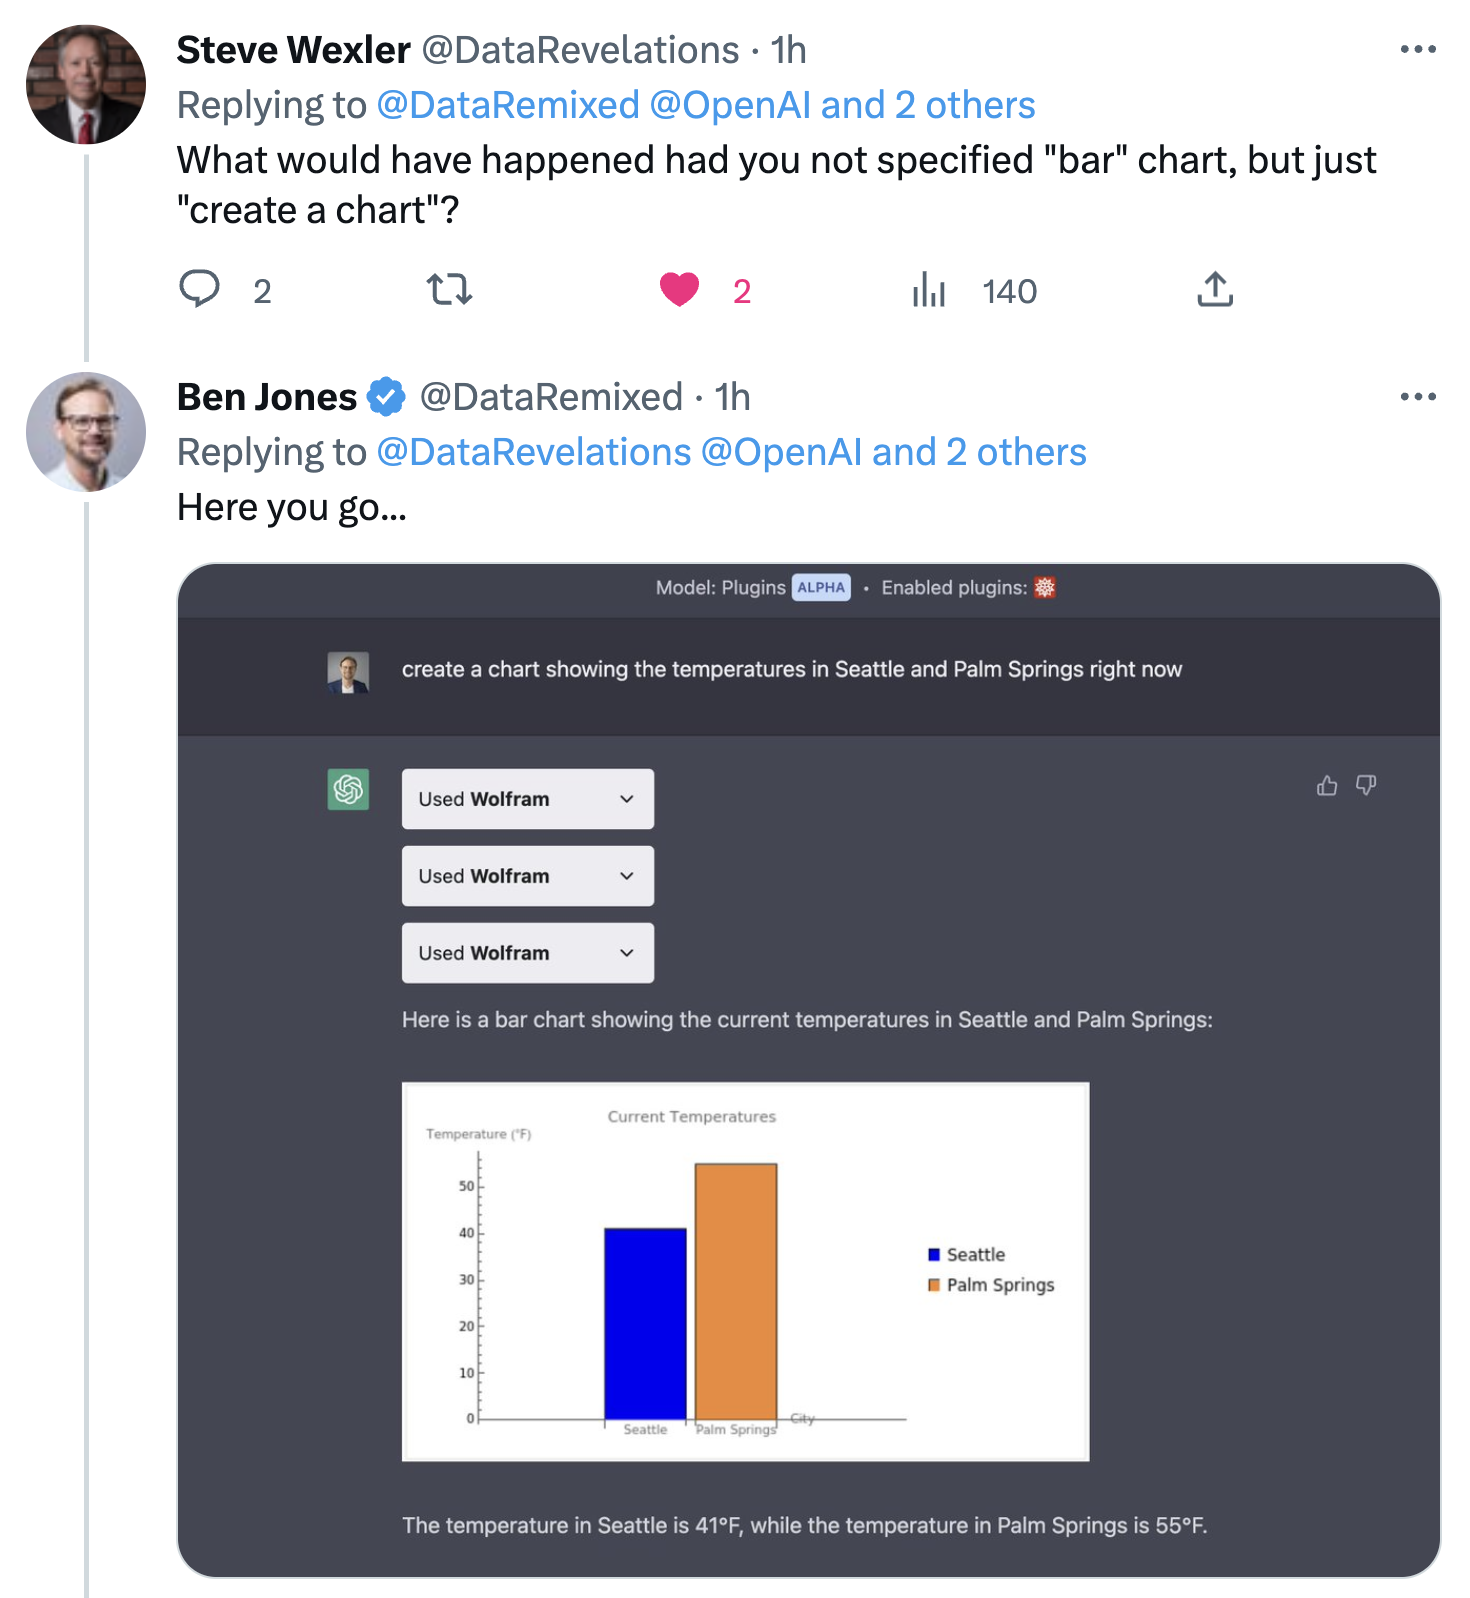Click the Plugins ALPHA badge

pos(819,588)
